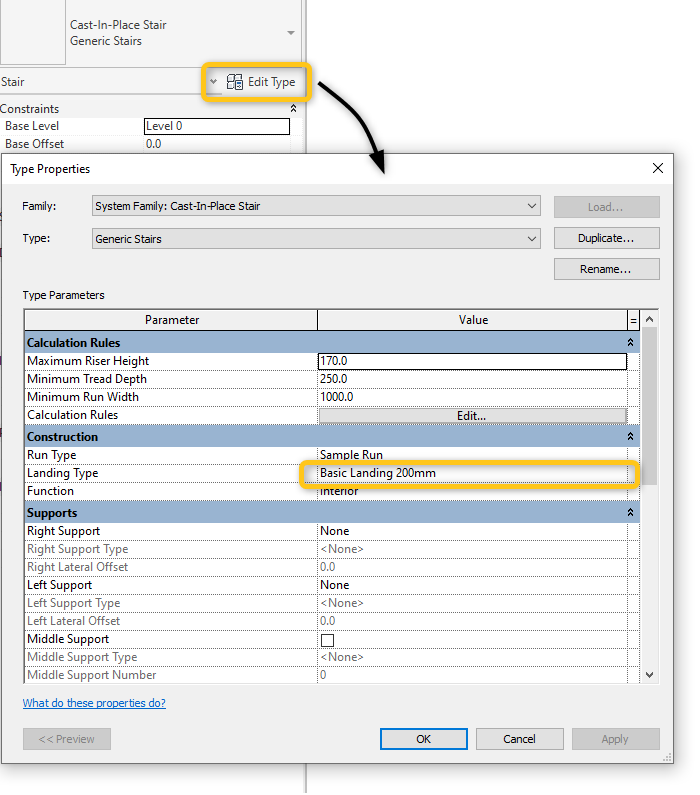Click the Parameter column header
Viewport: 700px width, 795px height.
[171, 320]
